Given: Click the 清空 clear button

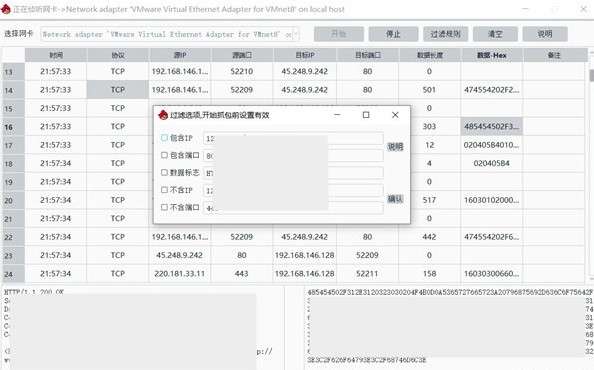Looking at the screenshot, I should (x=496, y=34).
